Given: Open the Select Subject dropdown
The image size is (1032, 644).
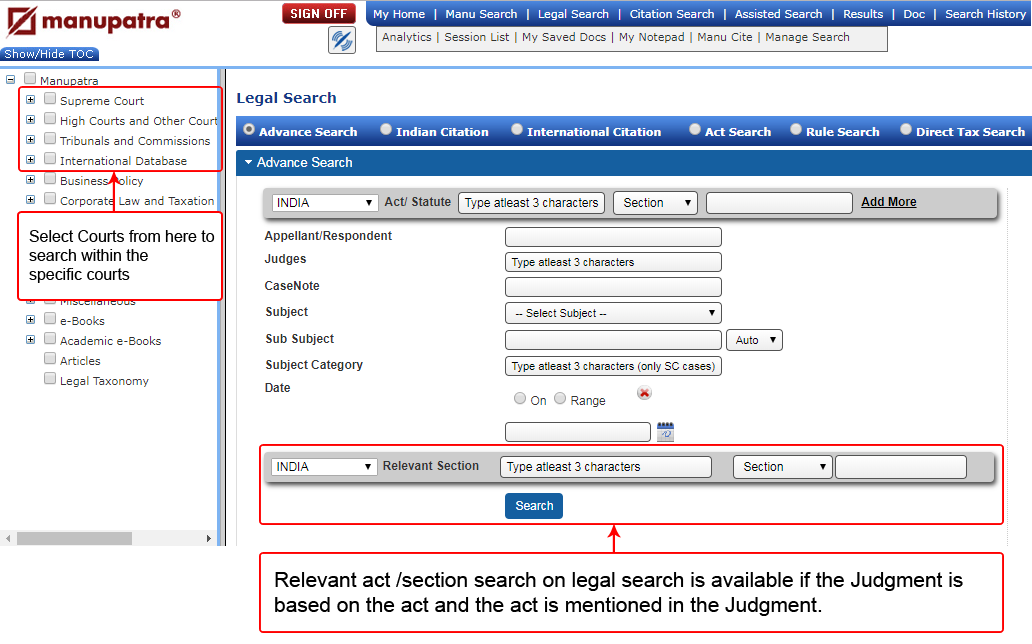Looking at the screenshot, I should click(612, 313).
